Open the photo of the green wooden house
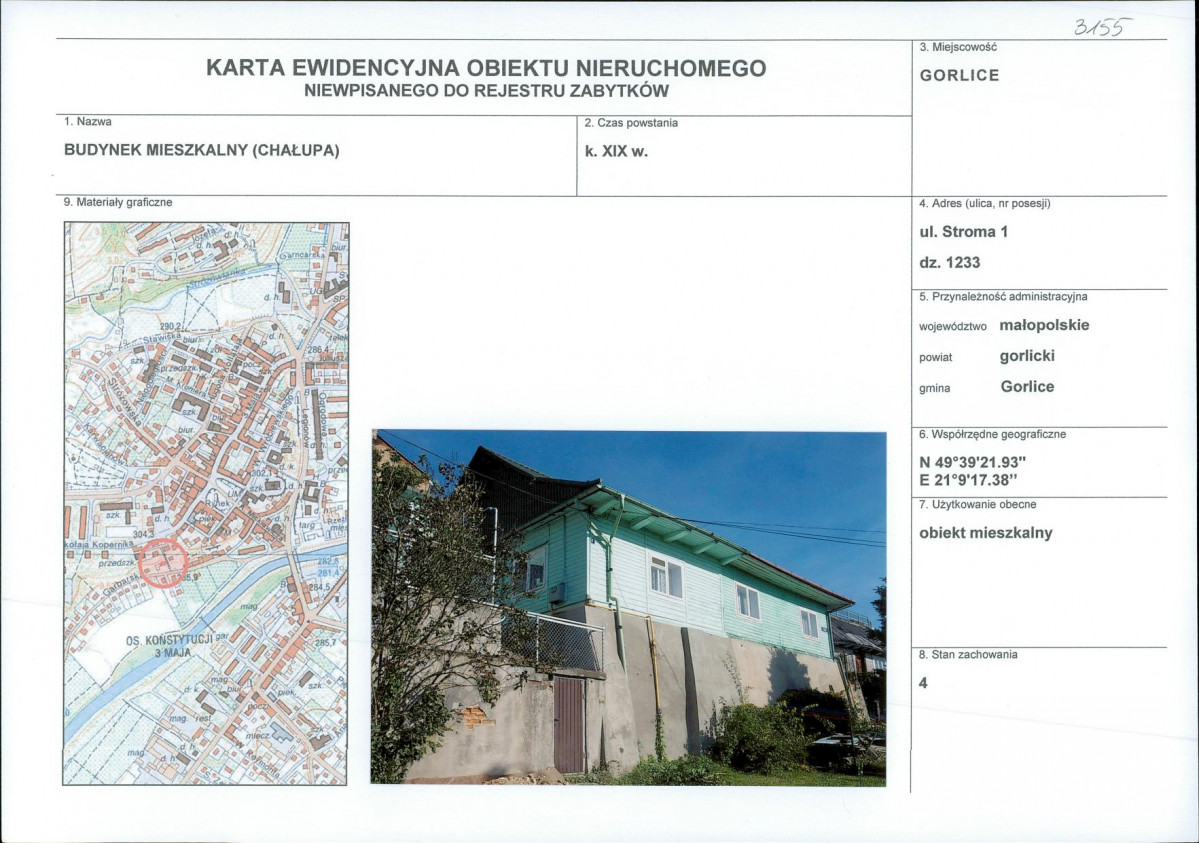Image resolution: width=1199 pixels, height=843 pixels. pyautogui.click(x=629, y=607)
